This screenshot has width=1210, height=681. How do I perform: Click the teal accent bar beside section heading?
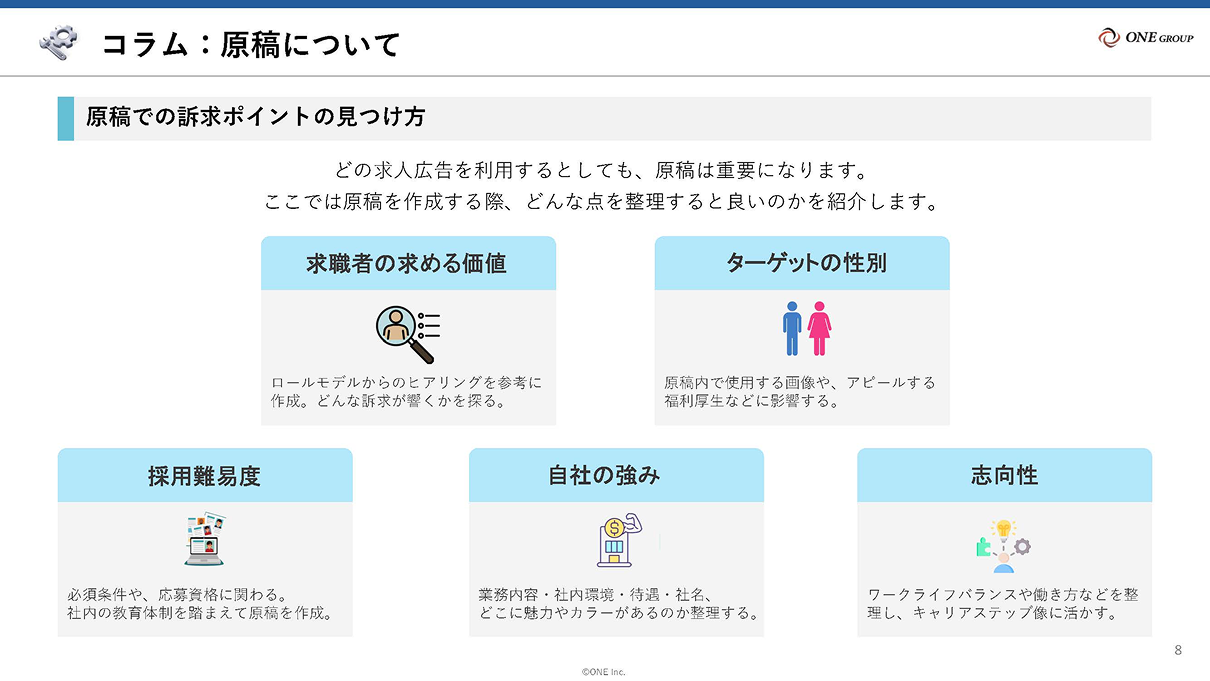[66, 118]
